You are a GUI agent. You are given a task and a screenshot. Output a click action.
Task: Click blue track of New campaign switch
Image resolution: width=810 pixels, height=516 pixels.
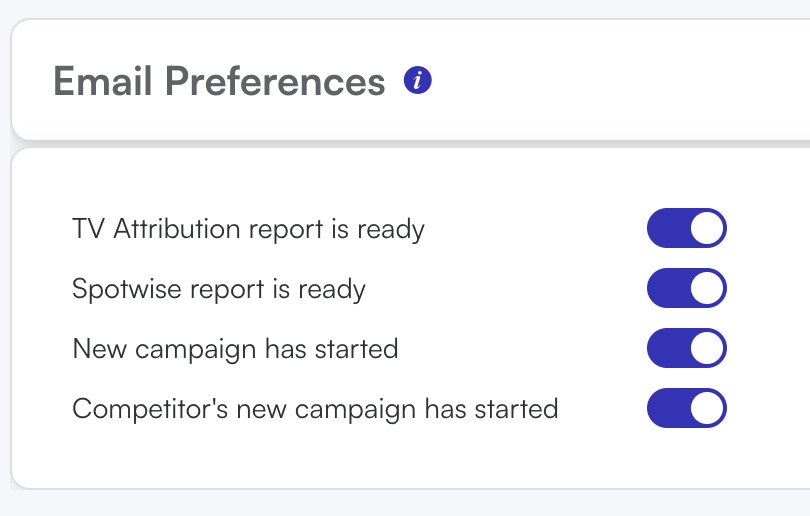[667, 348]
